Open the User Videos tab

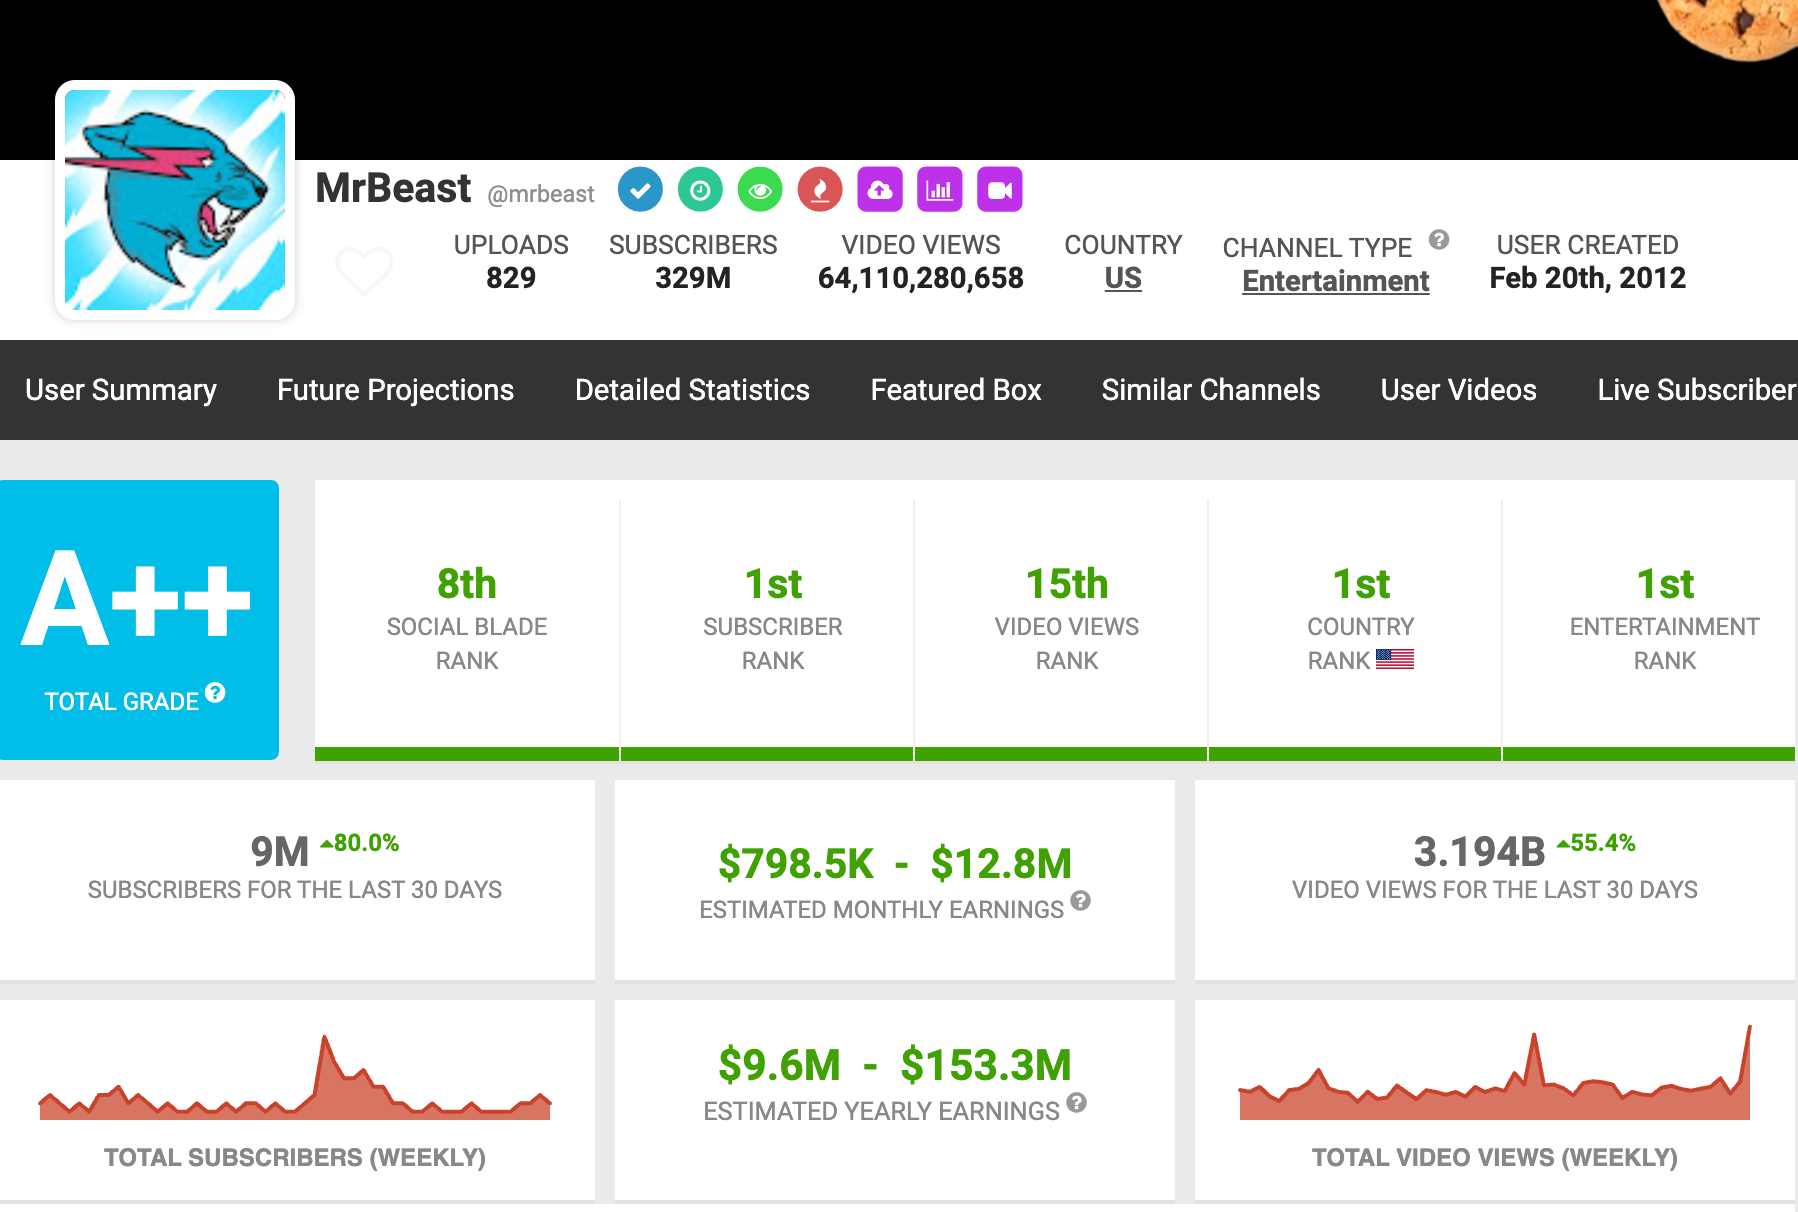click(x=1459, y=390)
